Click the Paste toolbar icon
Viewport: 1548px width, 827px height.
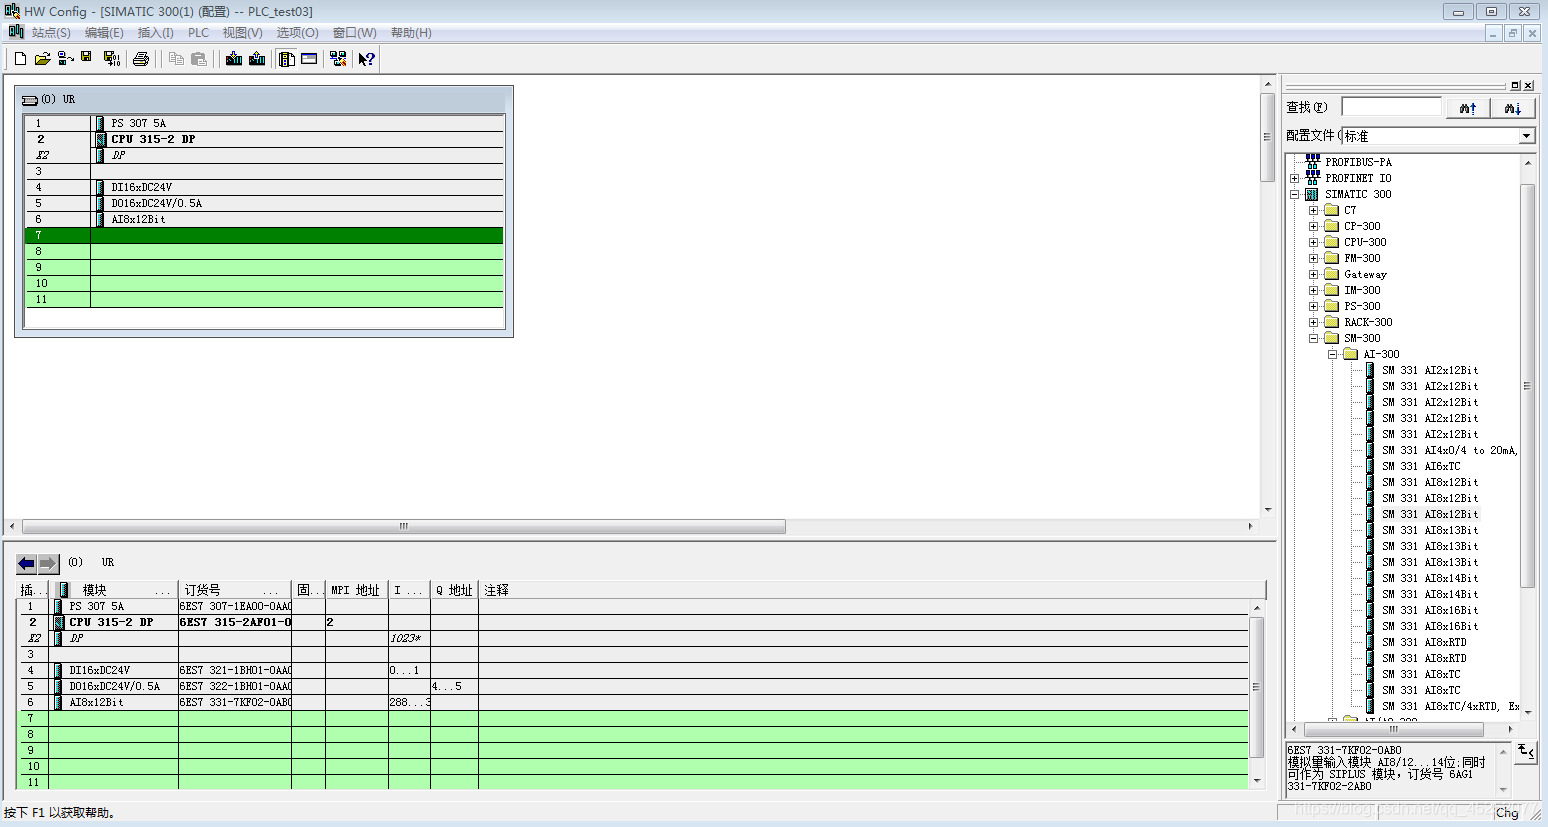click(x=198, y=59)
